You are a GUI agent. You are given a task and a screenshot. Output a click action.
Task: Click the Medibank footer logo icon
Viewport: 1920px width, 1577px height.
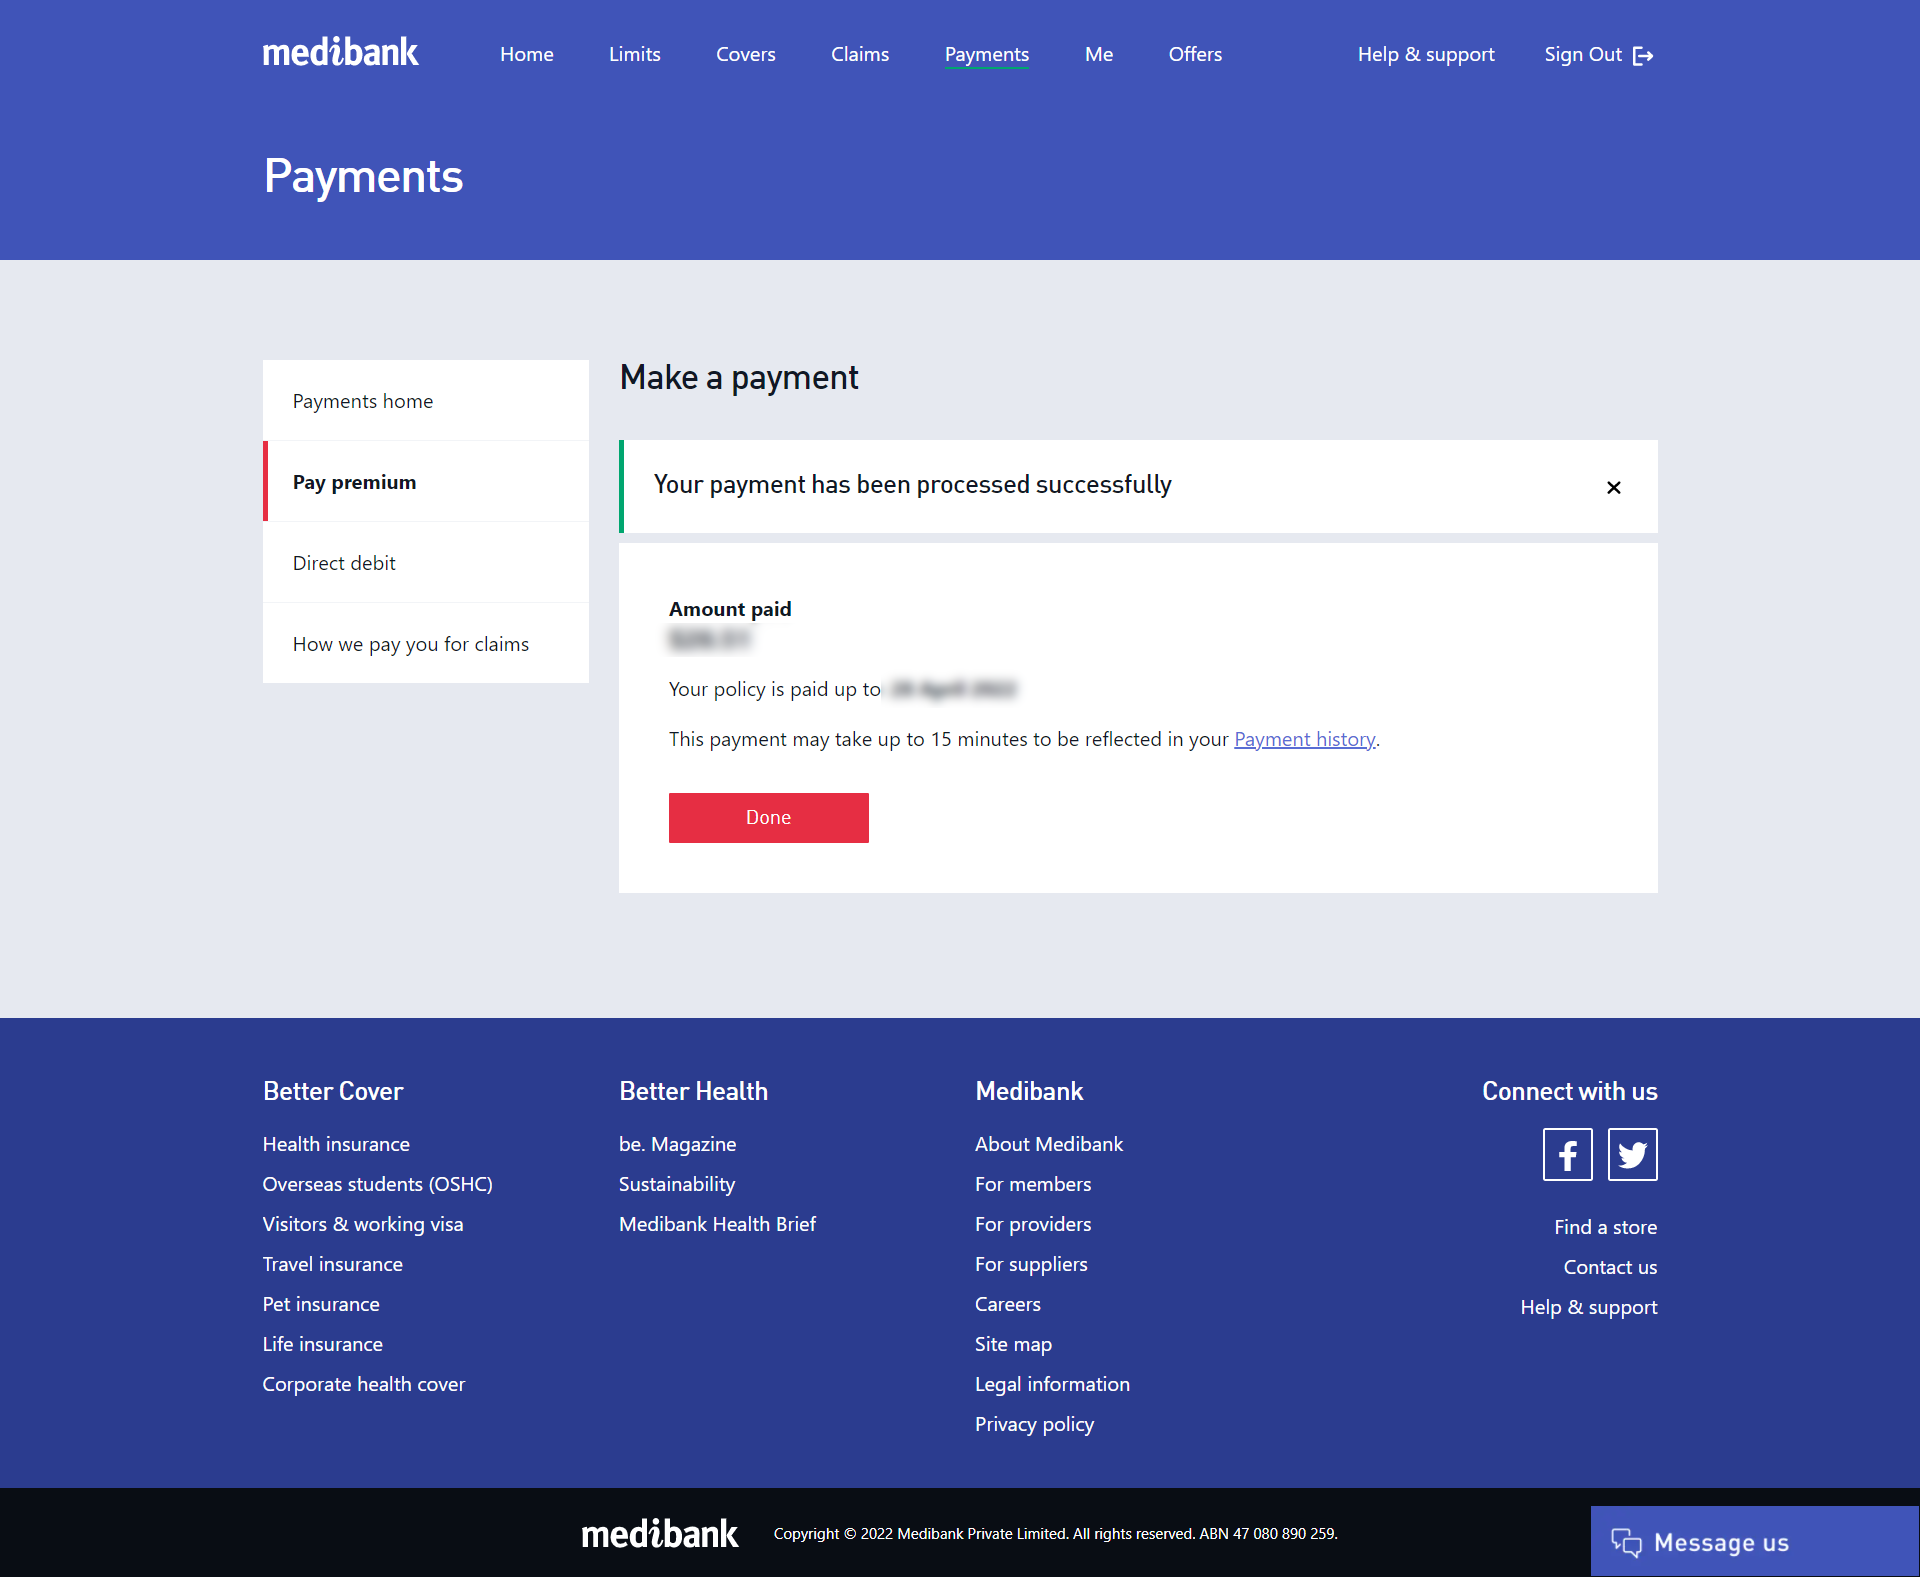[663, 1536]
